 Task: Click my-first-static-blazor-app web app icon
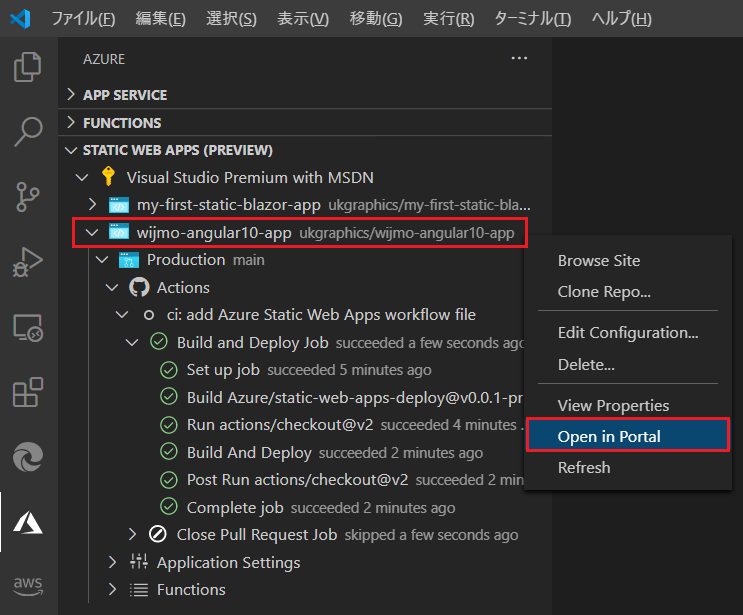coord(119,205)
